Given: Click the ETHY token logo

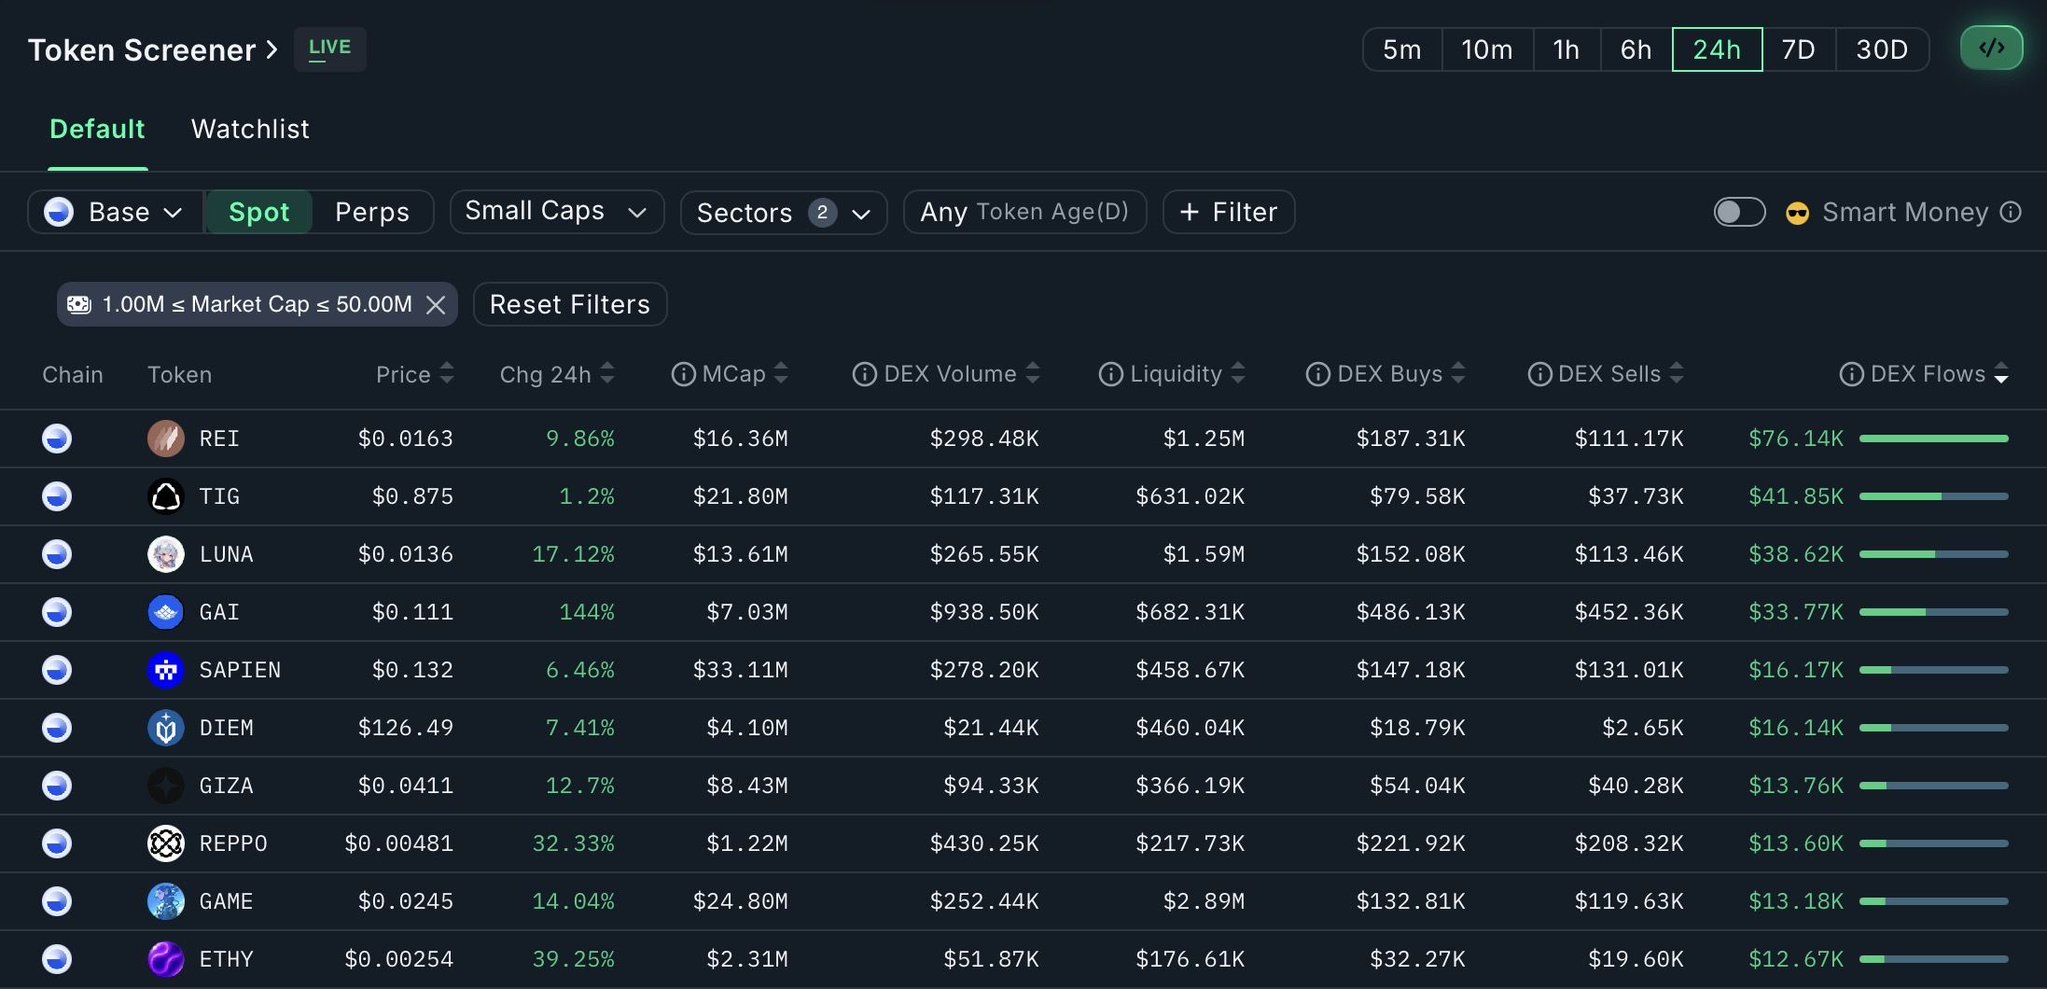Looking at the screenshot, I should tap(166, 959).
